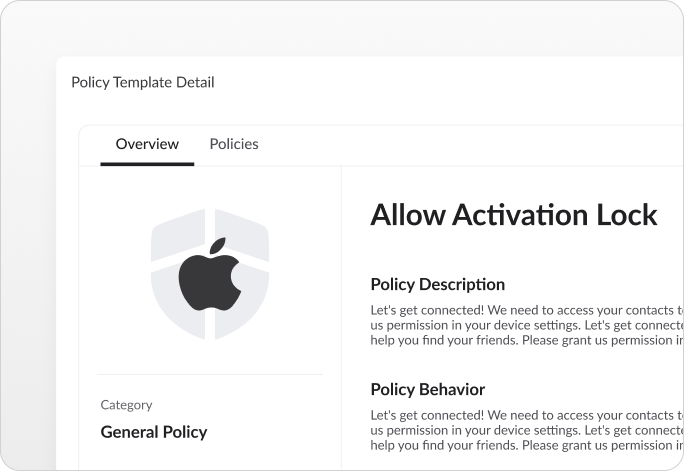684x471 pixels.
Task: Click the Policy Behavior heading
Action: point(428,389)
